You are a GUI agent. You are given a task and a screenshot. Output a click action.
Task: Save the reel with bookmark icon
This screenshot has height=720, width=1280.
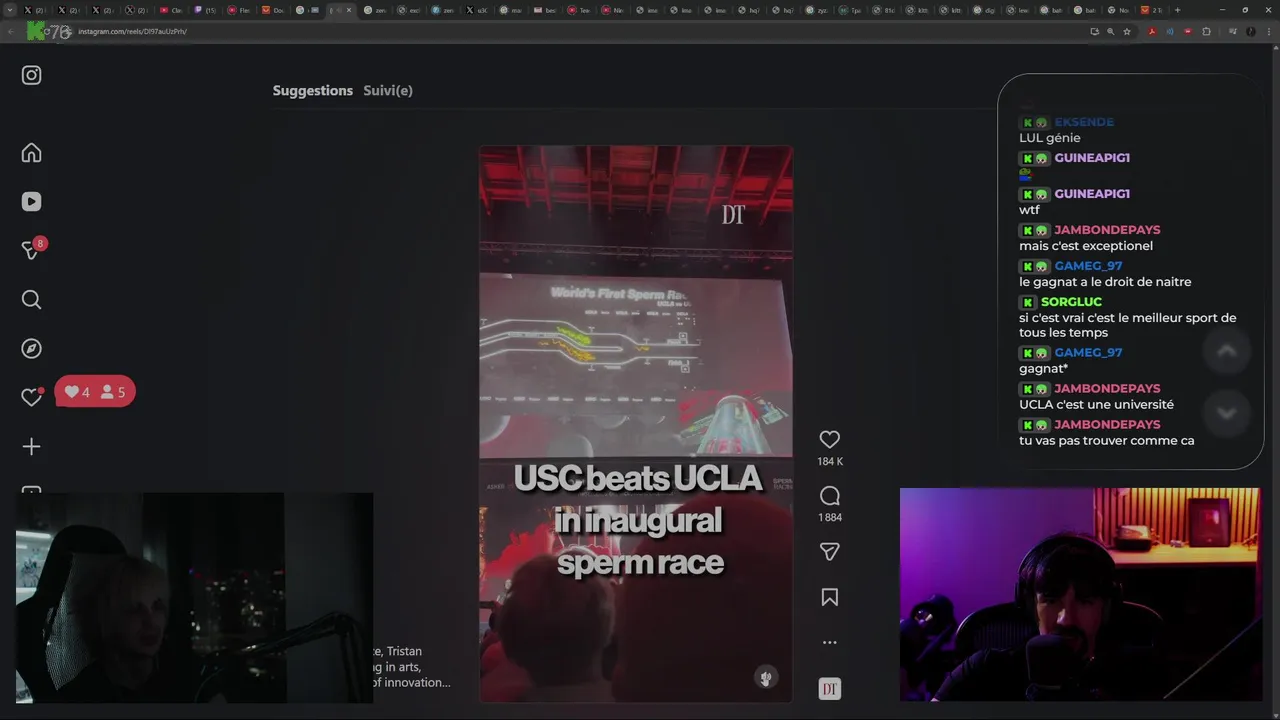click(x=829, y=597)
